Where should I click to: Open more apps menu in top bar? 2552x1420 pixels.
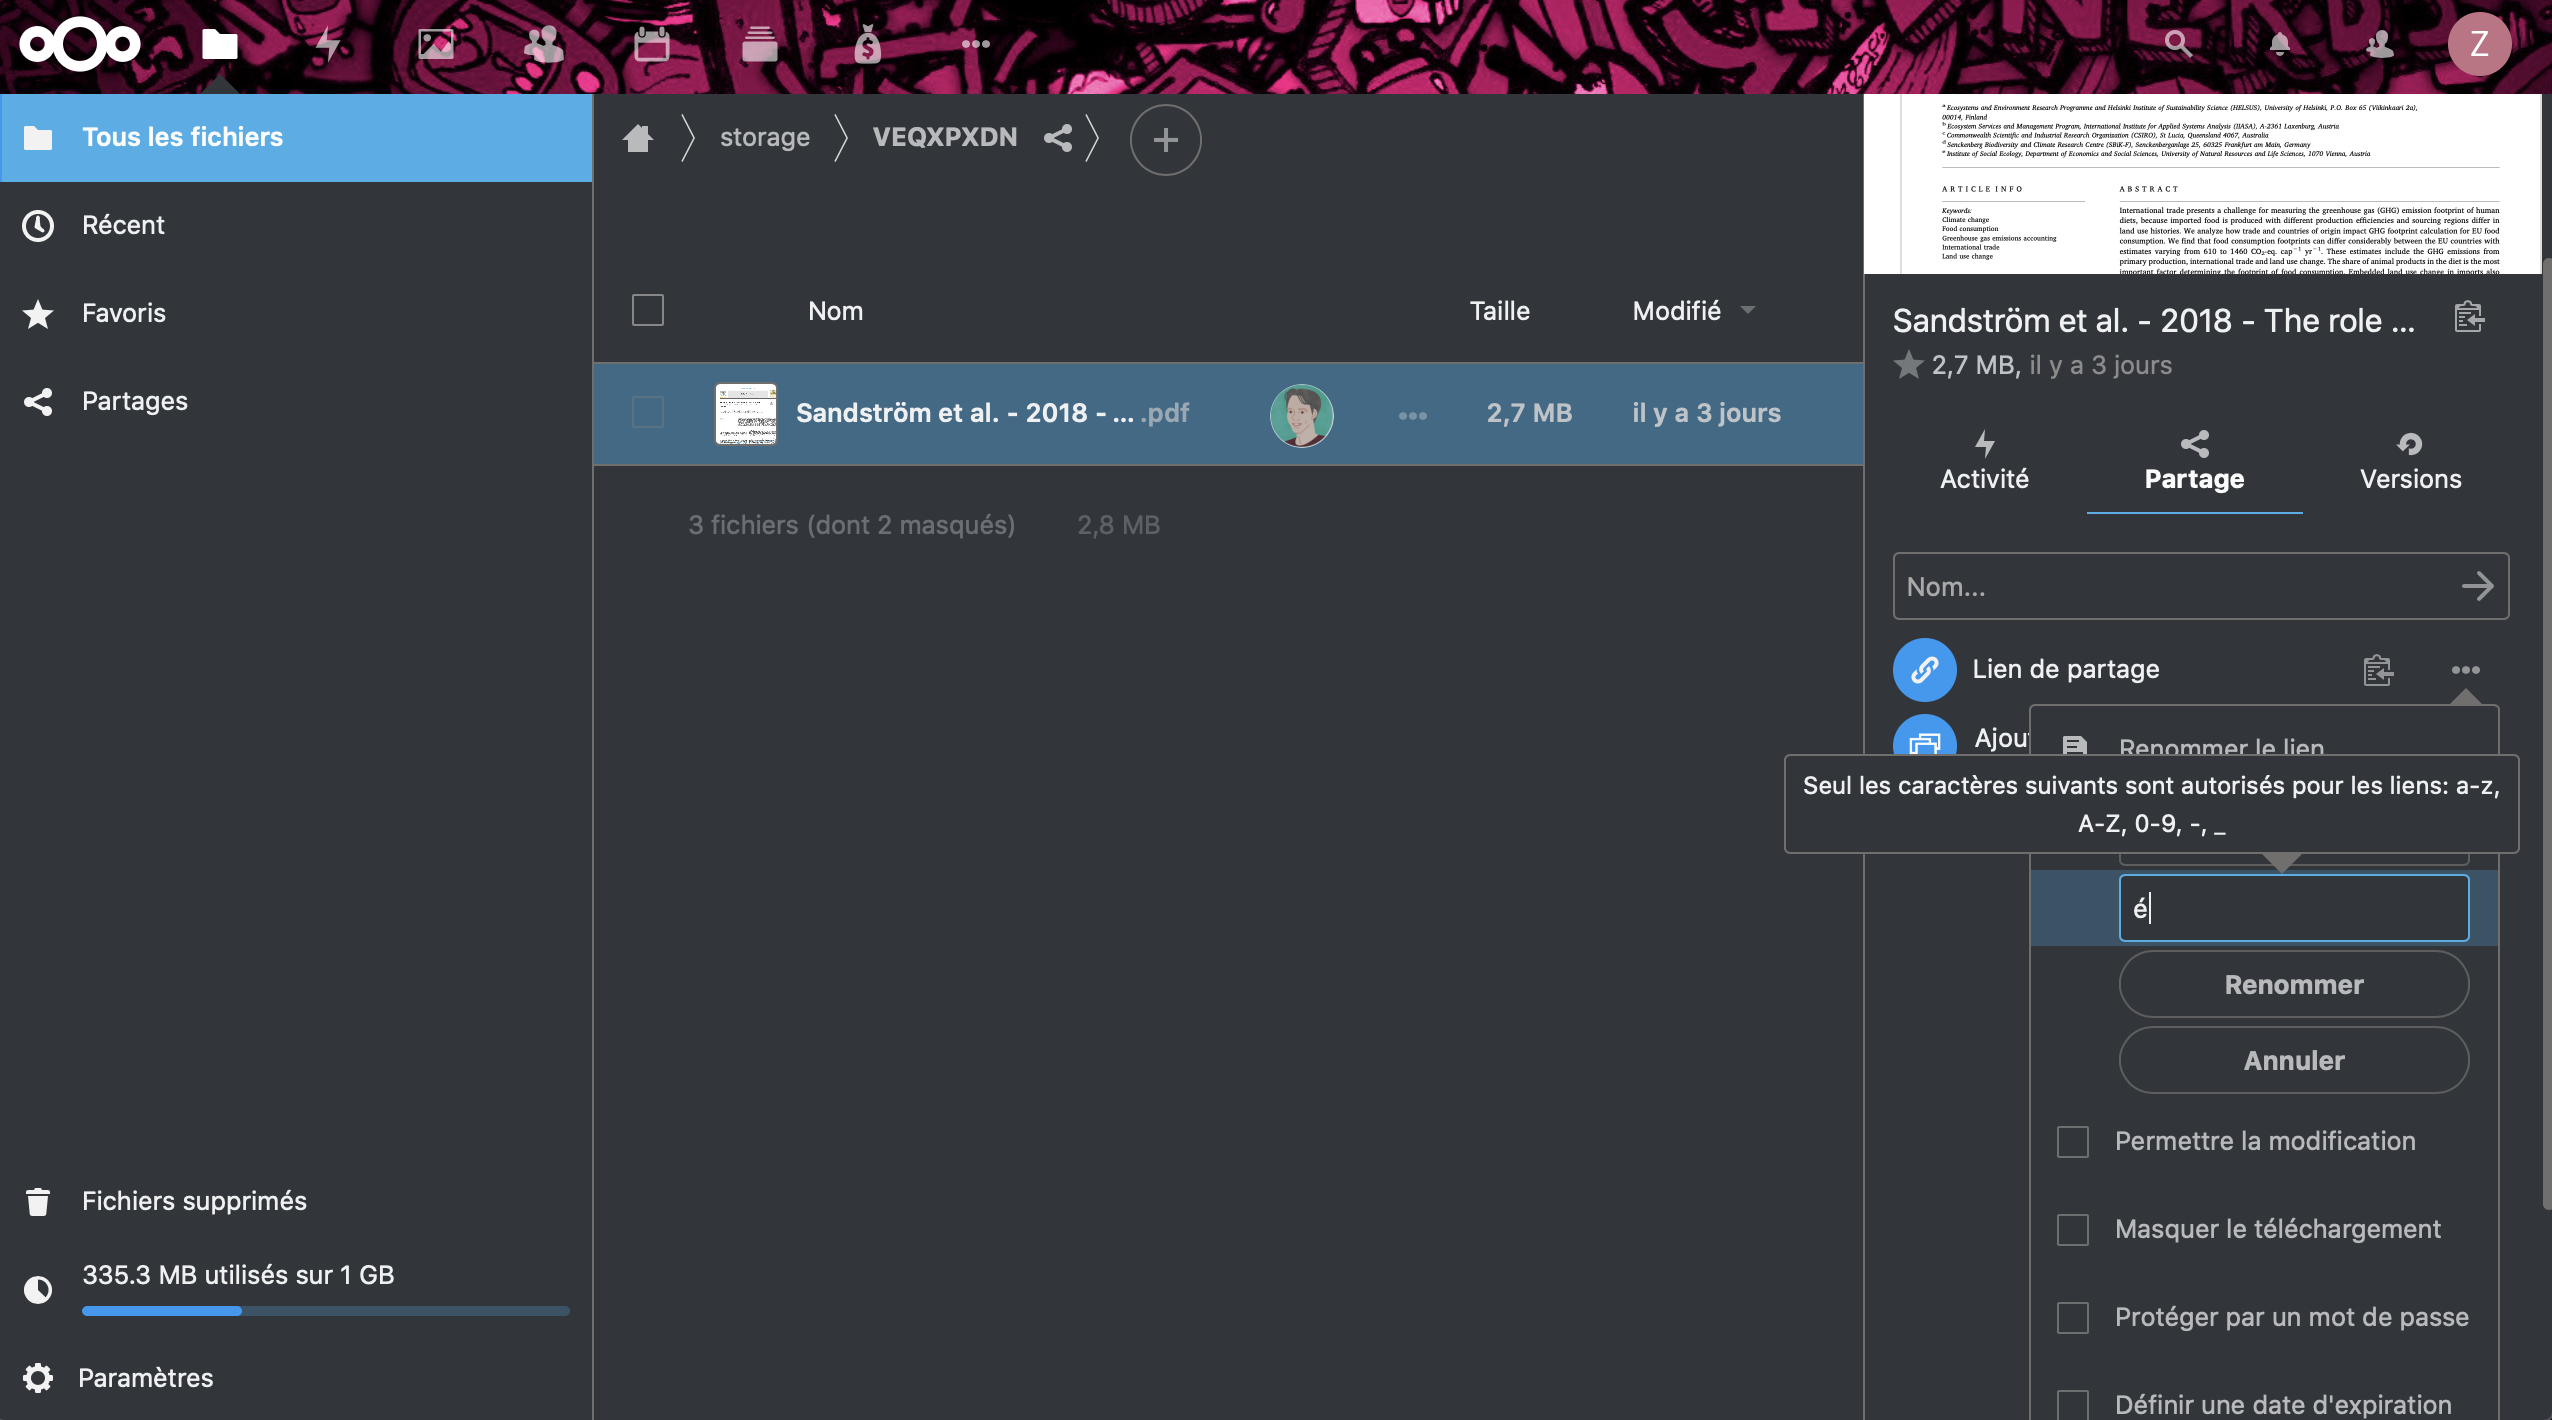pyautogui.click(x=975, y=44)
